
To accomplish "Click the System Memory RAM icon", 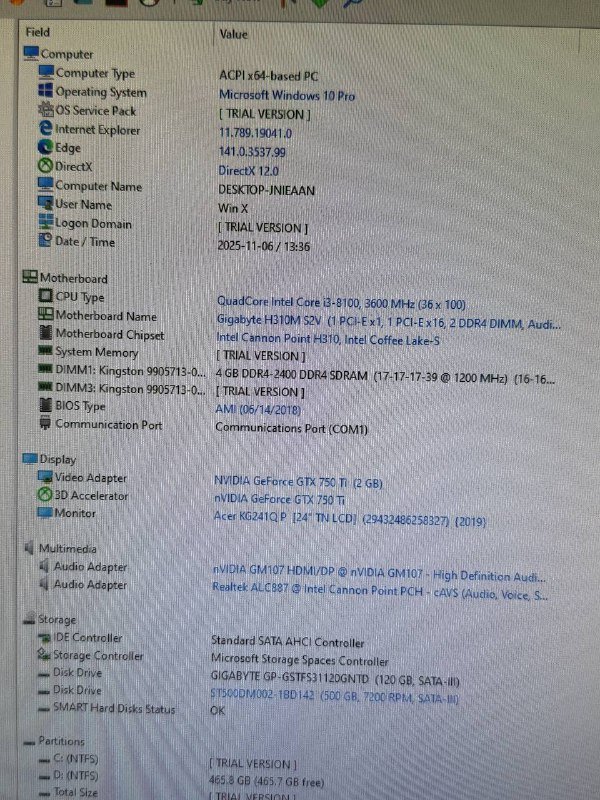I will (x=45, y=351).
